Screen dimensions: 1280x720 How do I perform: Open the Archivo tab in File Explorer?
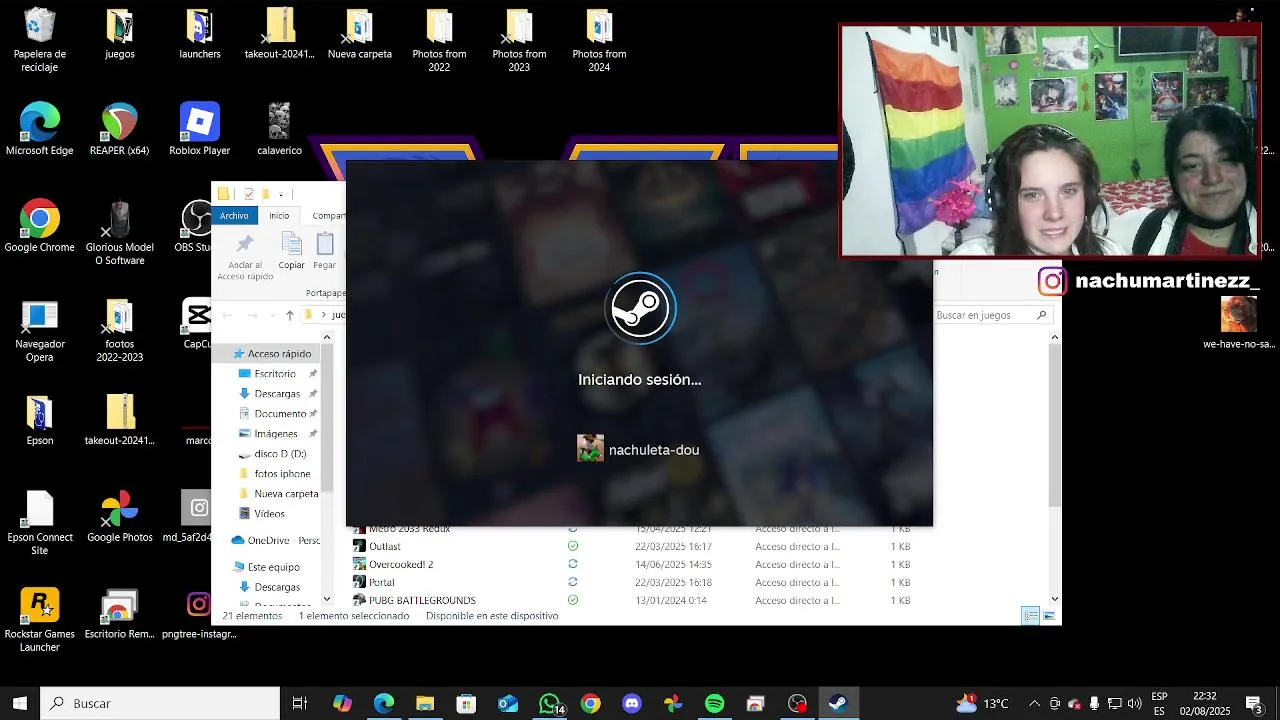tap(234, 215)
